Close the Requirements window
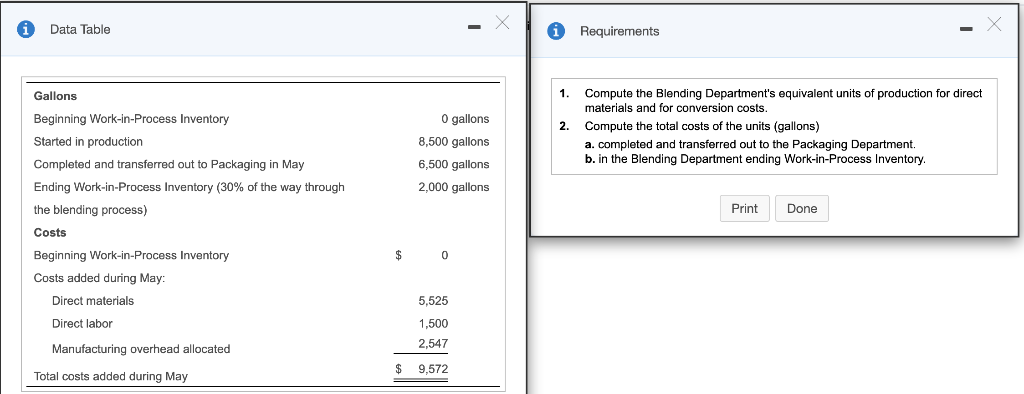Viewport: 1024px width, 394px height. (994, 25)
